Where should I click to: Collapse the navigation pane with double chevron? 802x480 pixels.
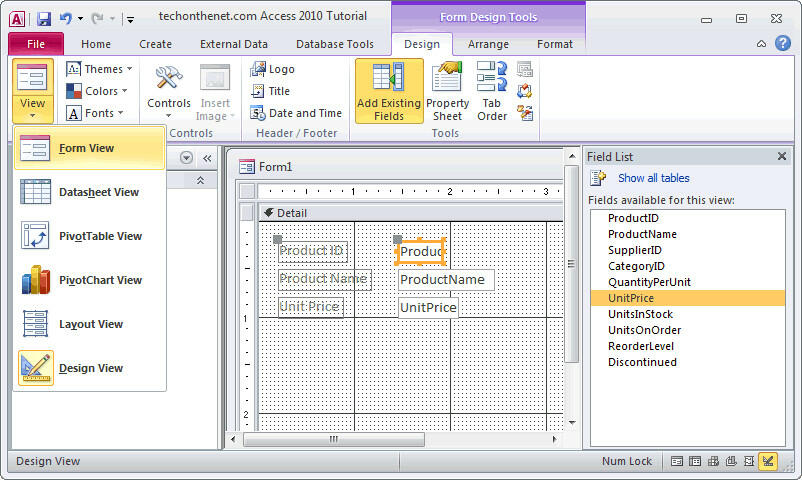click(207, 158)
